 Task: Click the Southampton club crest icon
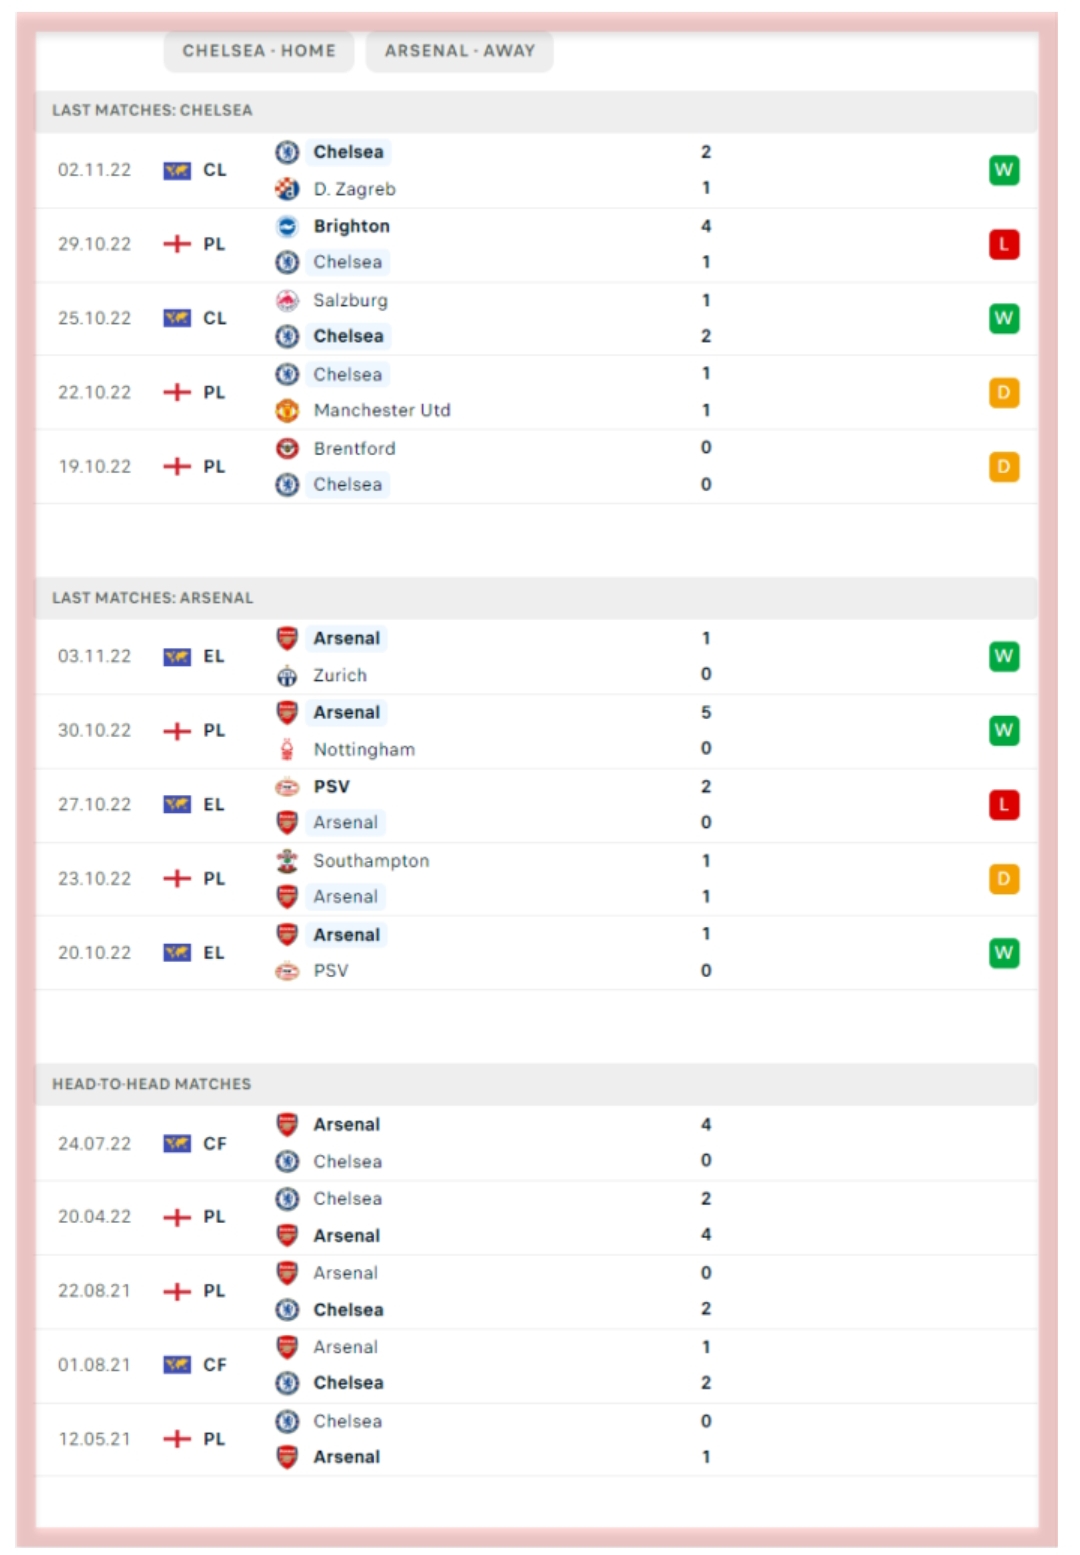pos(287,860)
